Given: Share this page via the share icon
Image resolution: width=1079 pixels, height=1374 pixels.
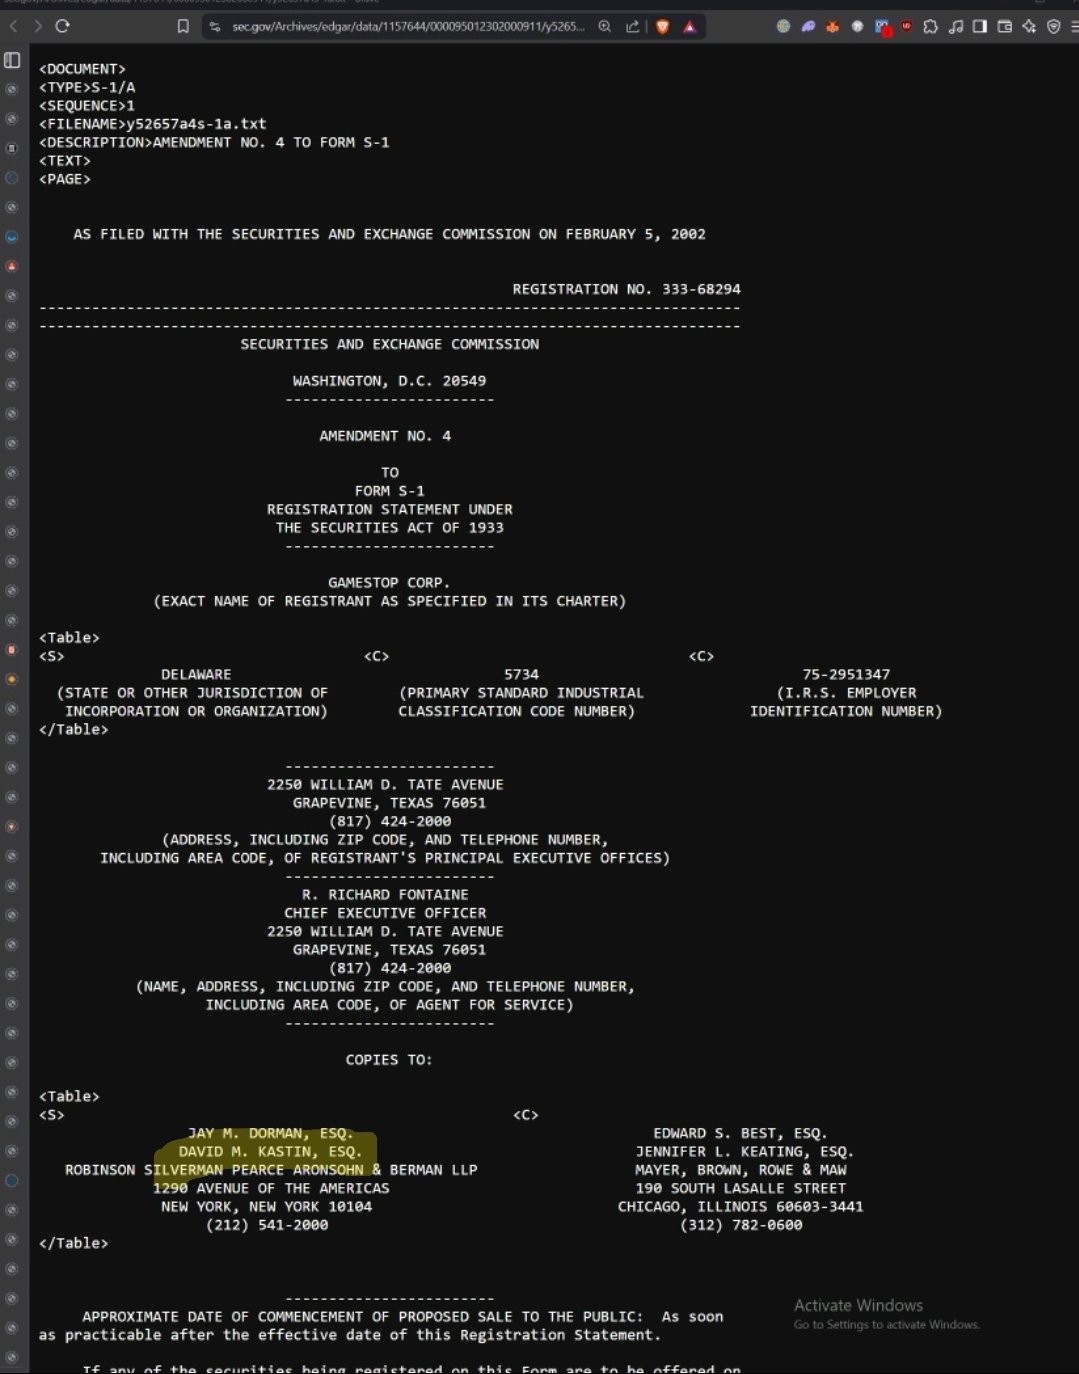Looking at the screenshot, I should coord(633,27).
